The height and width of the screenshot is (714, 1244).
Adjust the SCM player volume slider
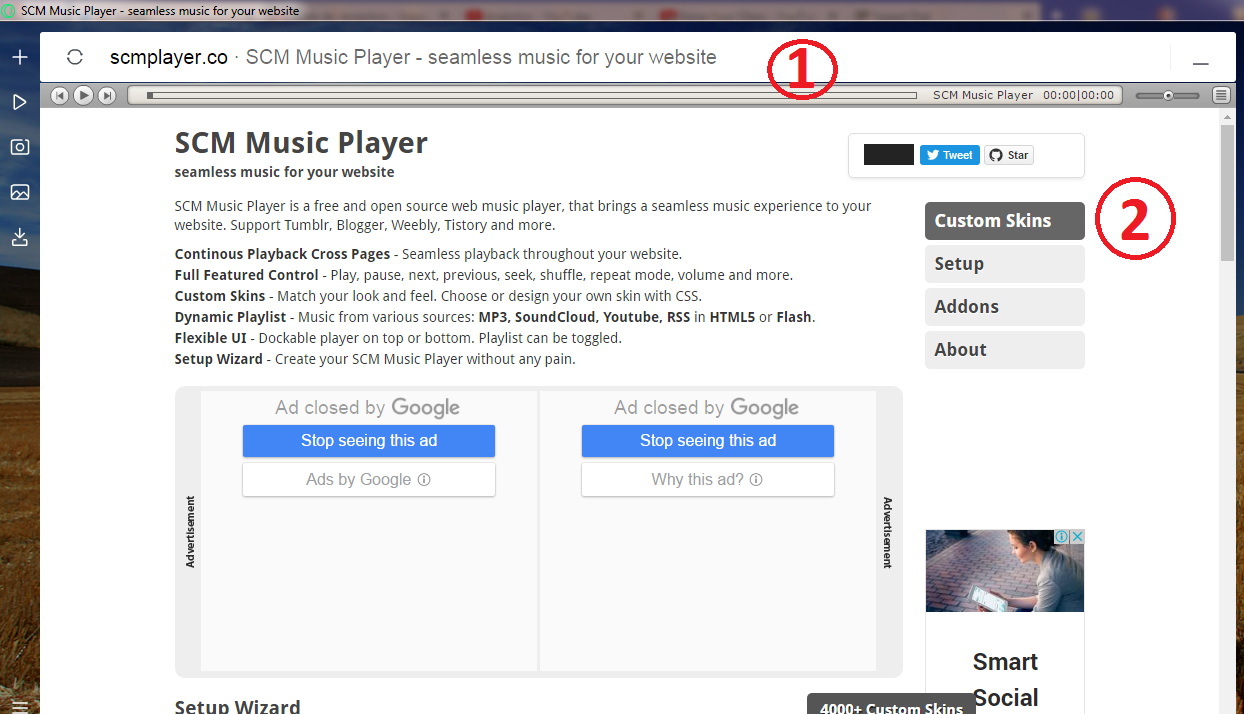click(1168, 95)
